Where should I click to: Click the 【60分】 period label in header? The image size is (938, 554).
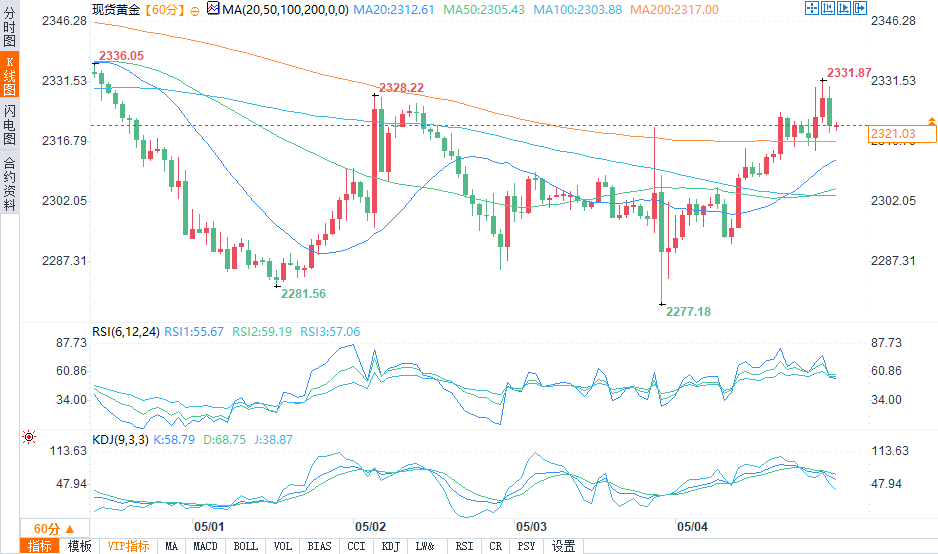click(x=165, y=10)
